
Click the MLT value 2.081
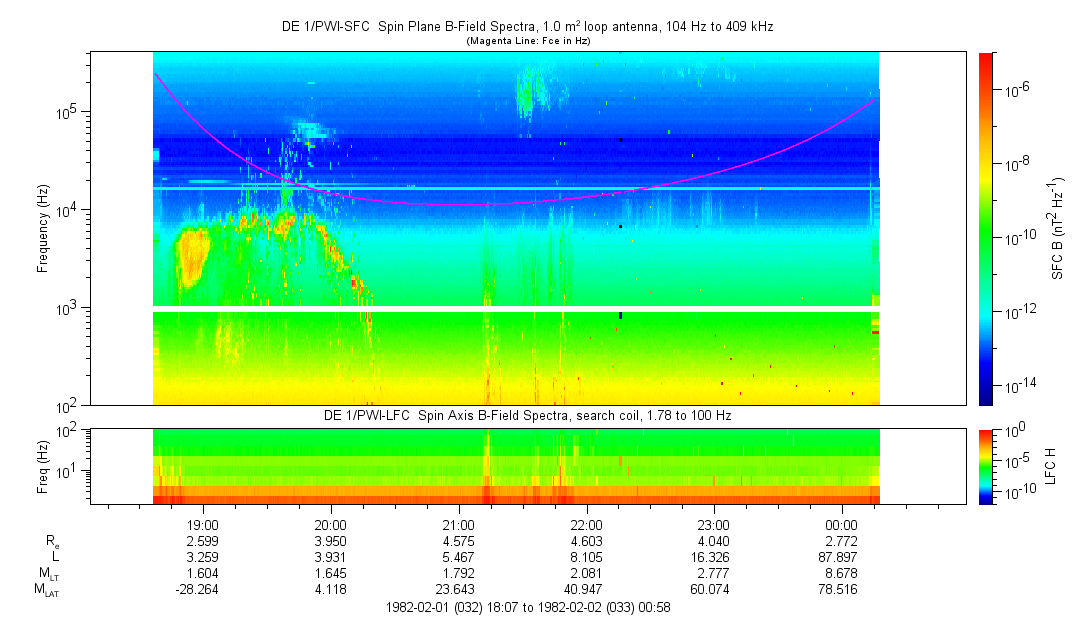pos(586,574)
